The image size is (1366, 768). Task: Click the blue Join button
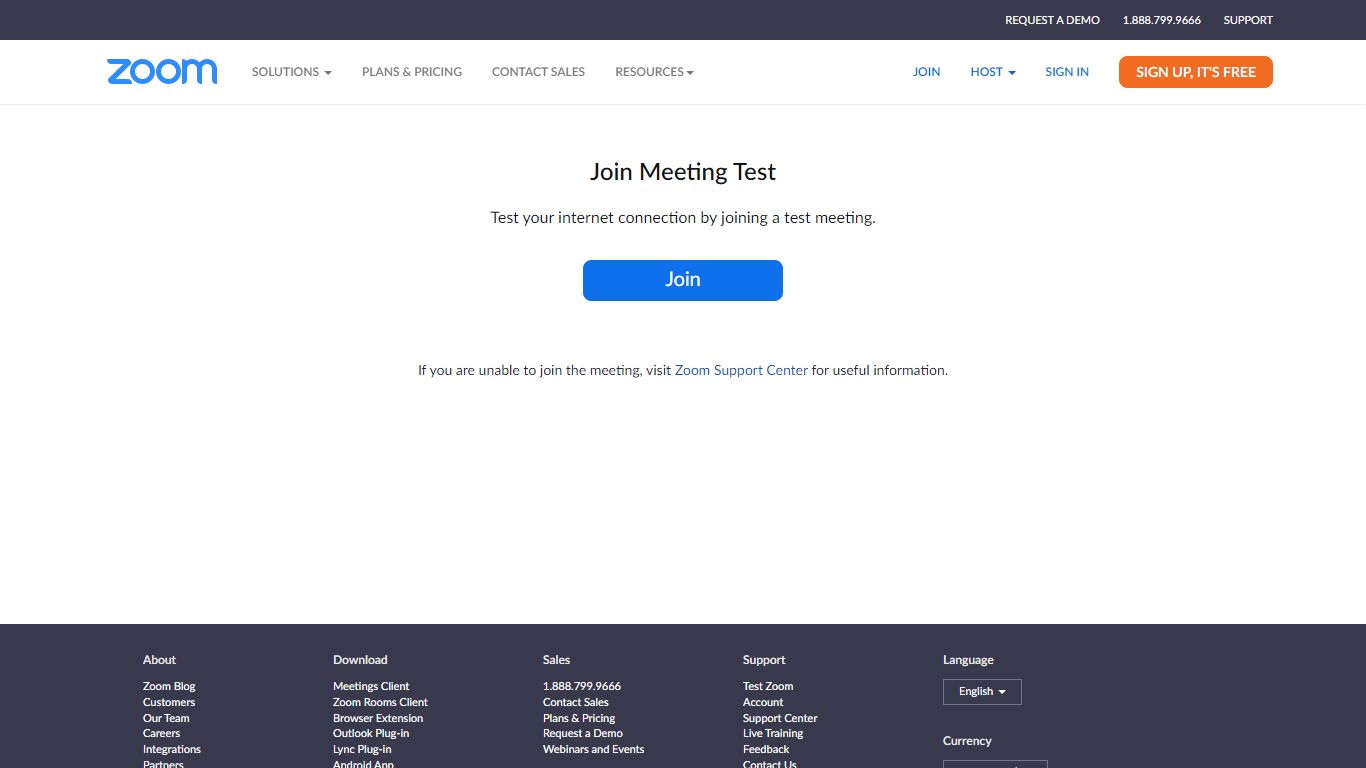click(683, 280)
